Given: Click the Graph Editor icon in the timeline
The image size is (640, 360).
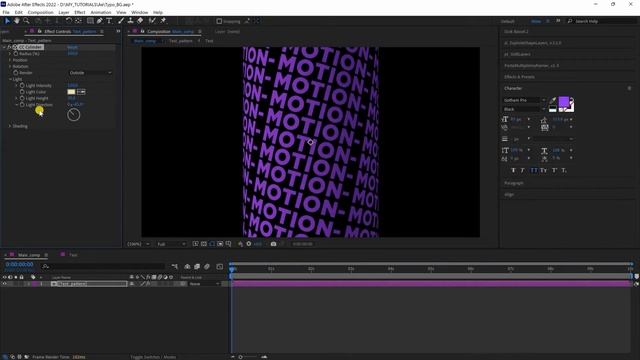Looking at the screenshot, I should (220, 267).
